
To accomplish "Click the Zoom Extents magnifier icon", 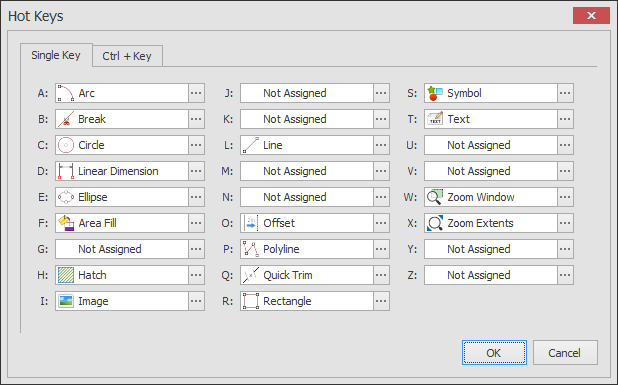I will (x=435, y=223).
